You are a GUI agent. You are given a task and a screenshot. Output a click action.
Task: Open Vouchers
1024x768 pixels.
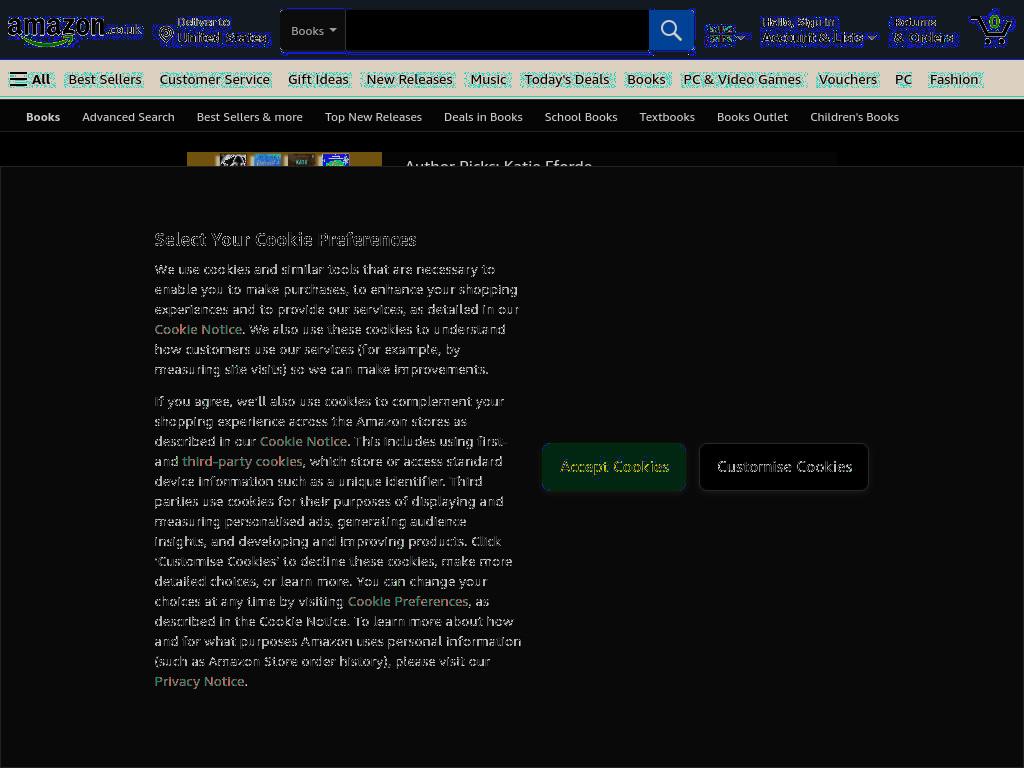click(x=848, y=80)
